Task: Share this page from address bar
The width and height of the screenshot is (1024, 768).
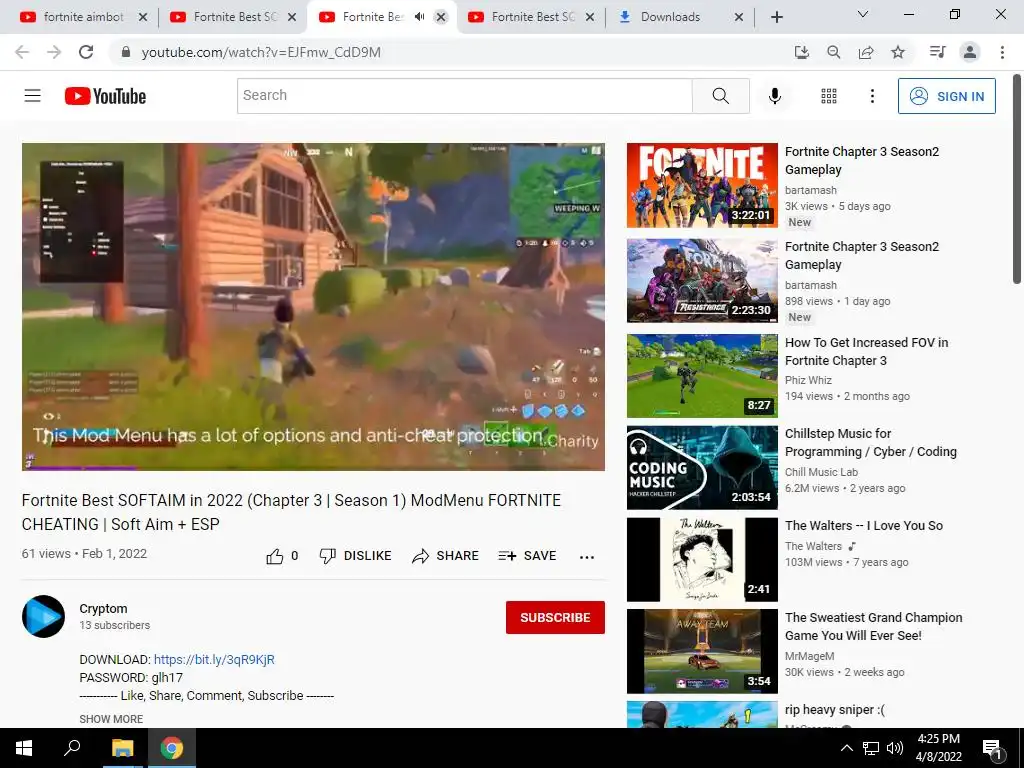Action: tap(866, 52)
